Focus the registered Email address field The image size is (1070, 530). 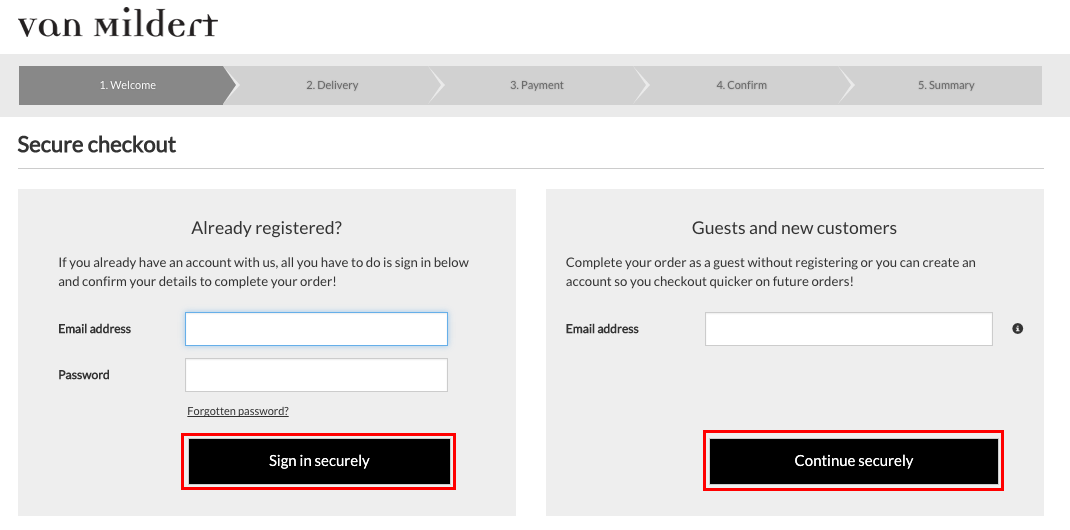point(316,329)
